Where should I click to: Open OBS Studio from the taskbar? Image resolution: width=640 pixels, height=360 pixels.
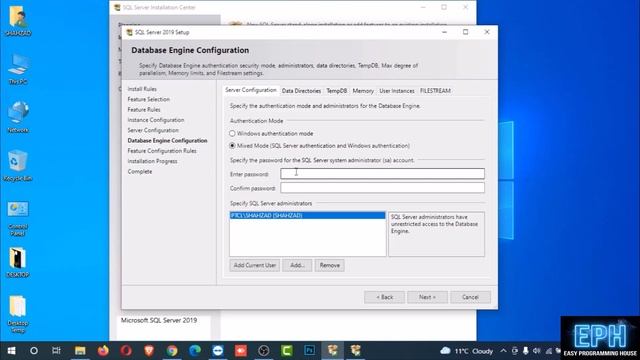[264, 351]
